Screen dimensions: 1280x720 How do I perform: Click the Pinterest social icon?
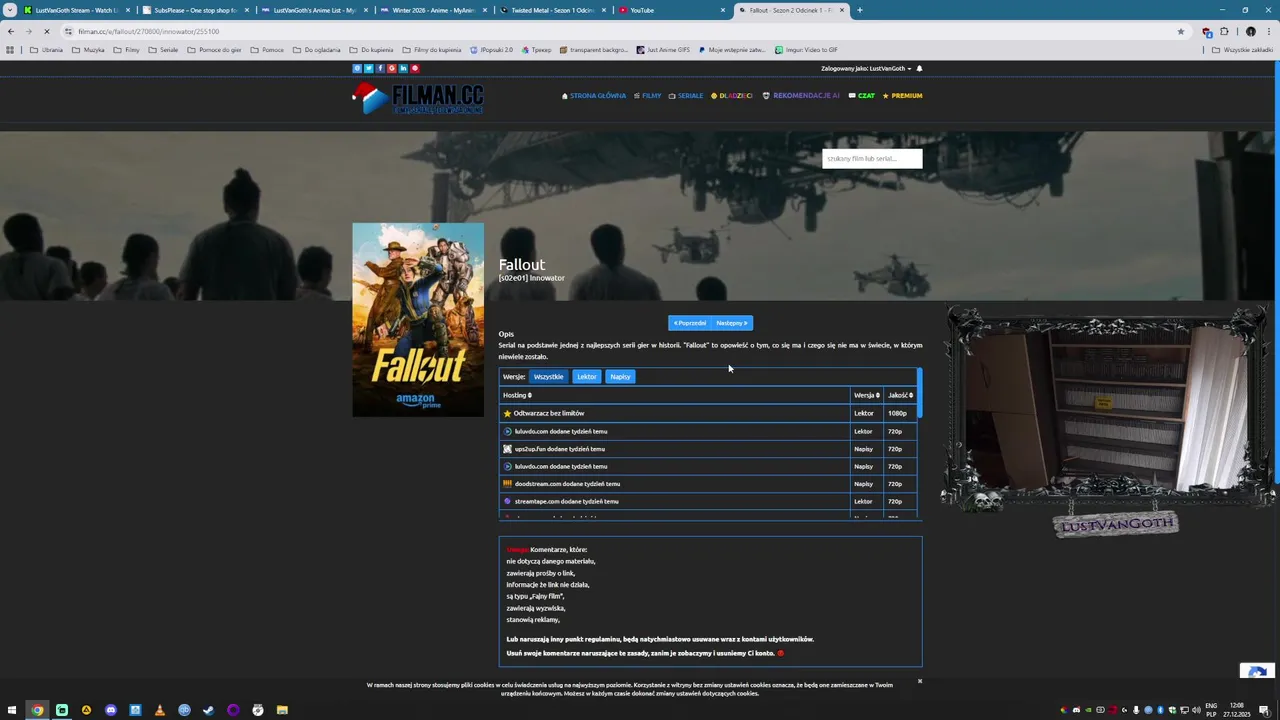pos(415,68)
